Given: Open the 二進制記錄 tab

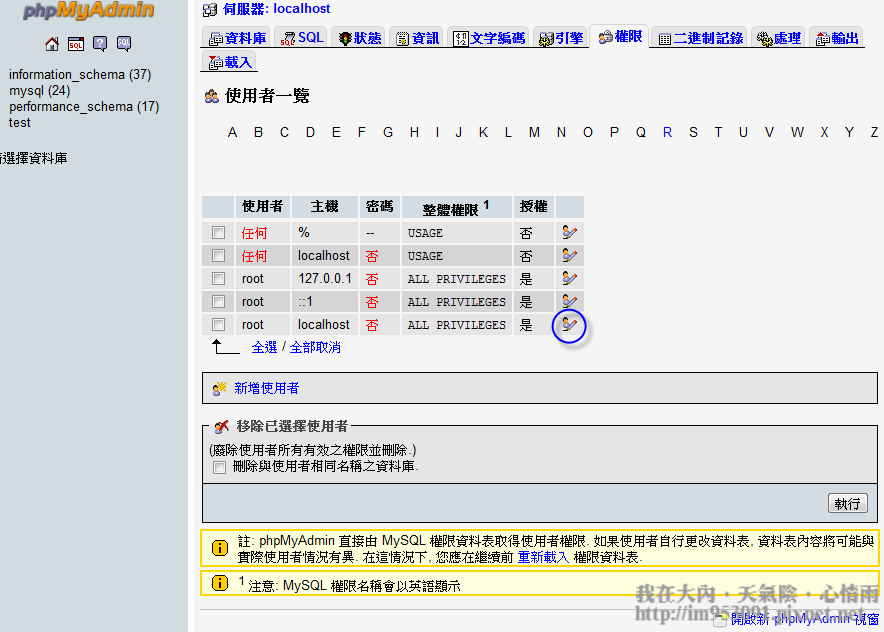Looking at the screenshot, I should click(x=700, y=38).
